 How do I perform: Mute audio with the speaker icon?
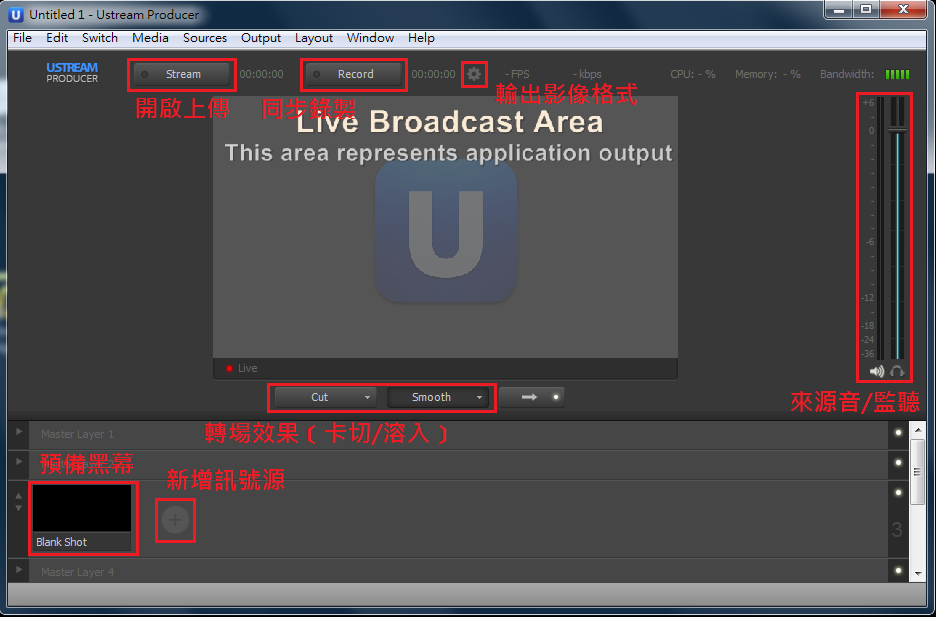pos(877,371)
